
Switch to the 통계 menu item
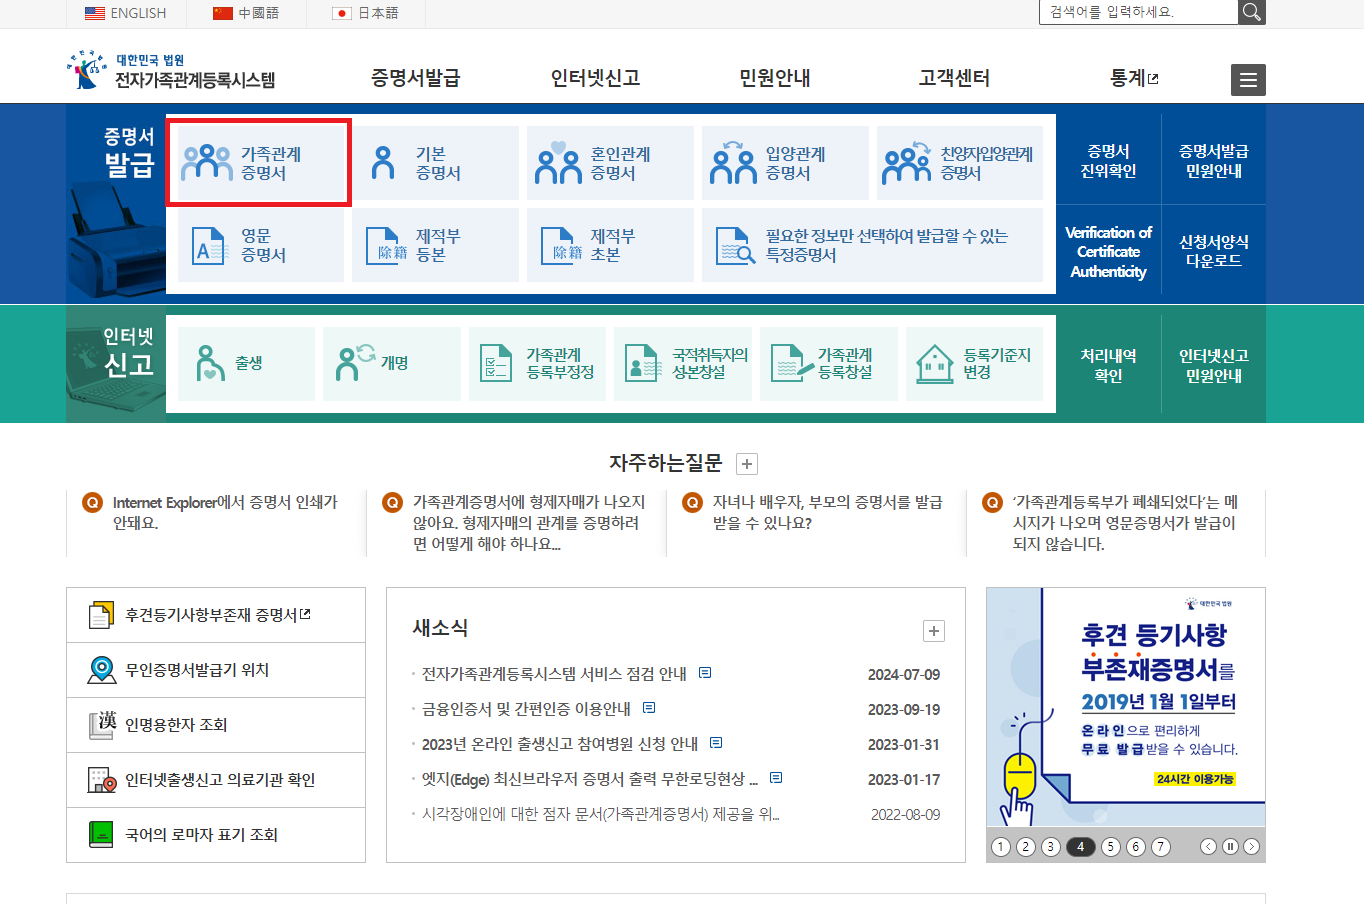pyautogui.click(x=1129, y=77)
